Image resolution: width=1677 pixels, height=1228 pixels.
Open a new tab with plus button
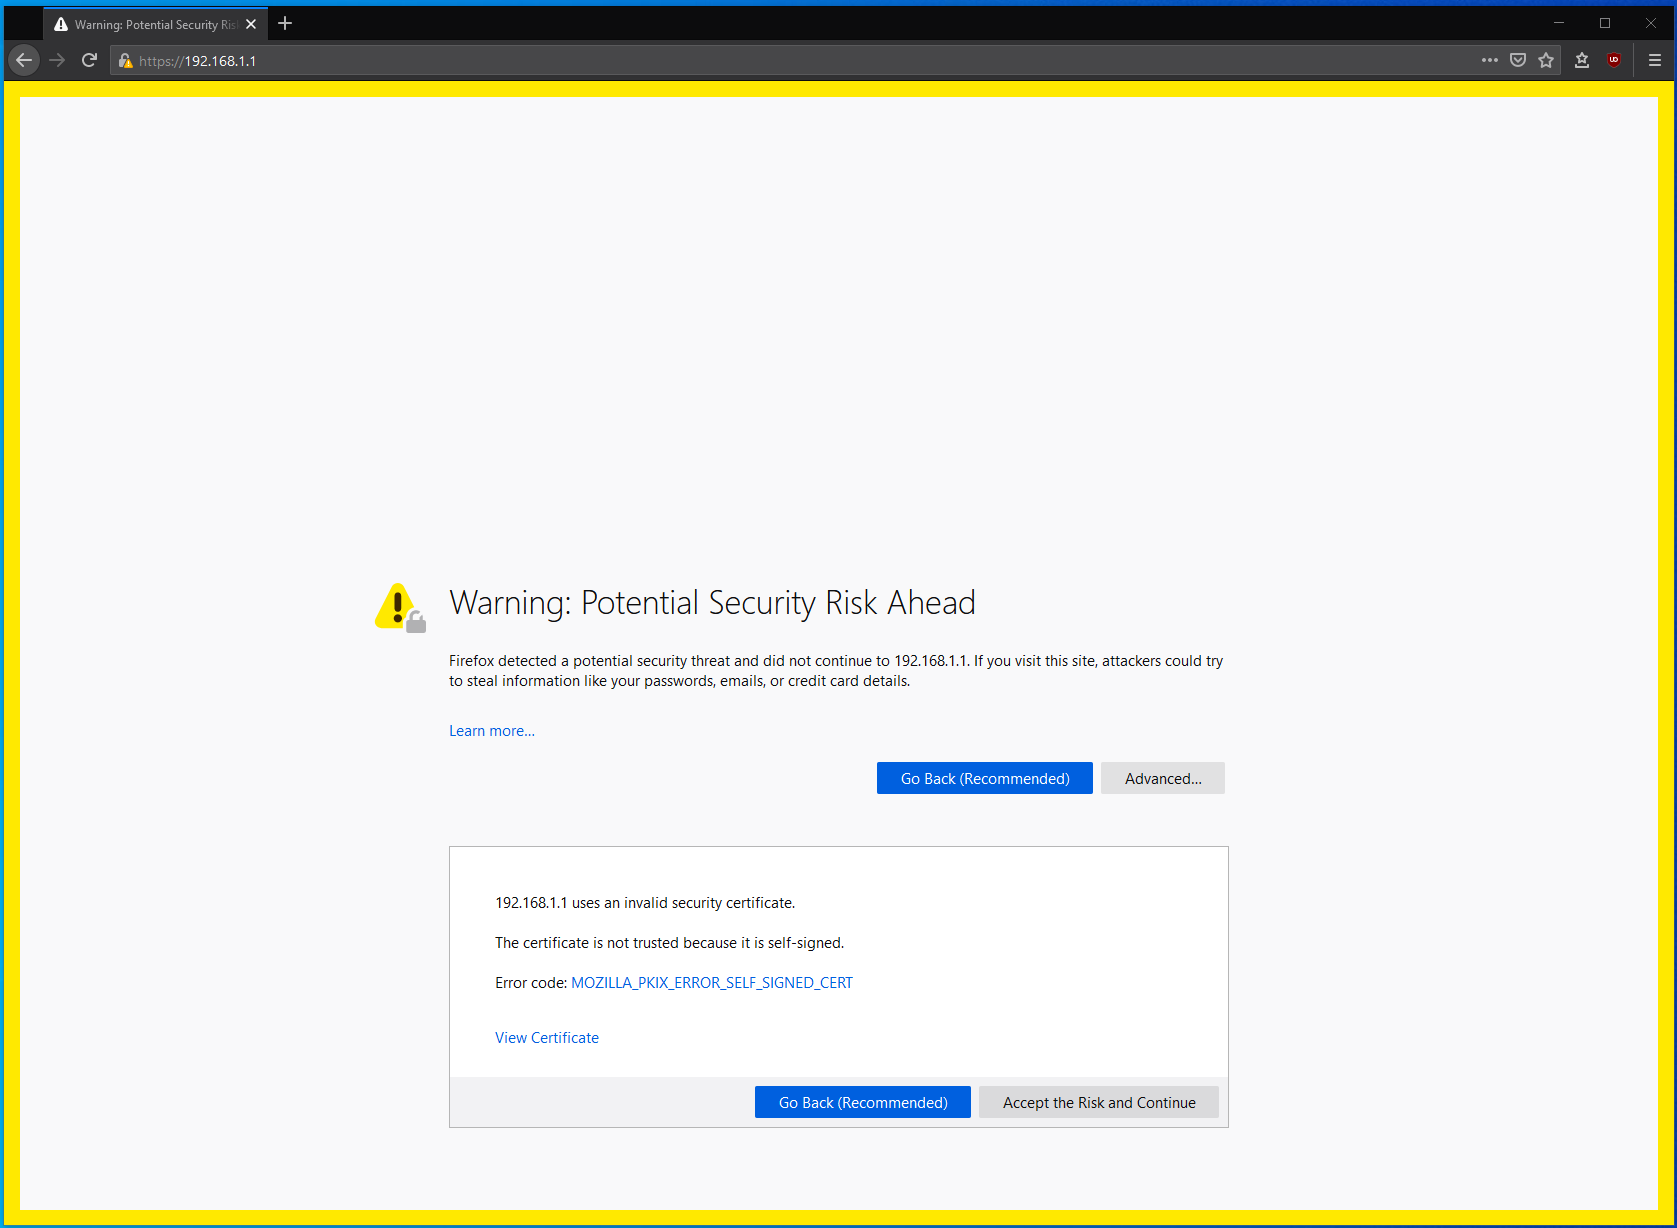285,23
